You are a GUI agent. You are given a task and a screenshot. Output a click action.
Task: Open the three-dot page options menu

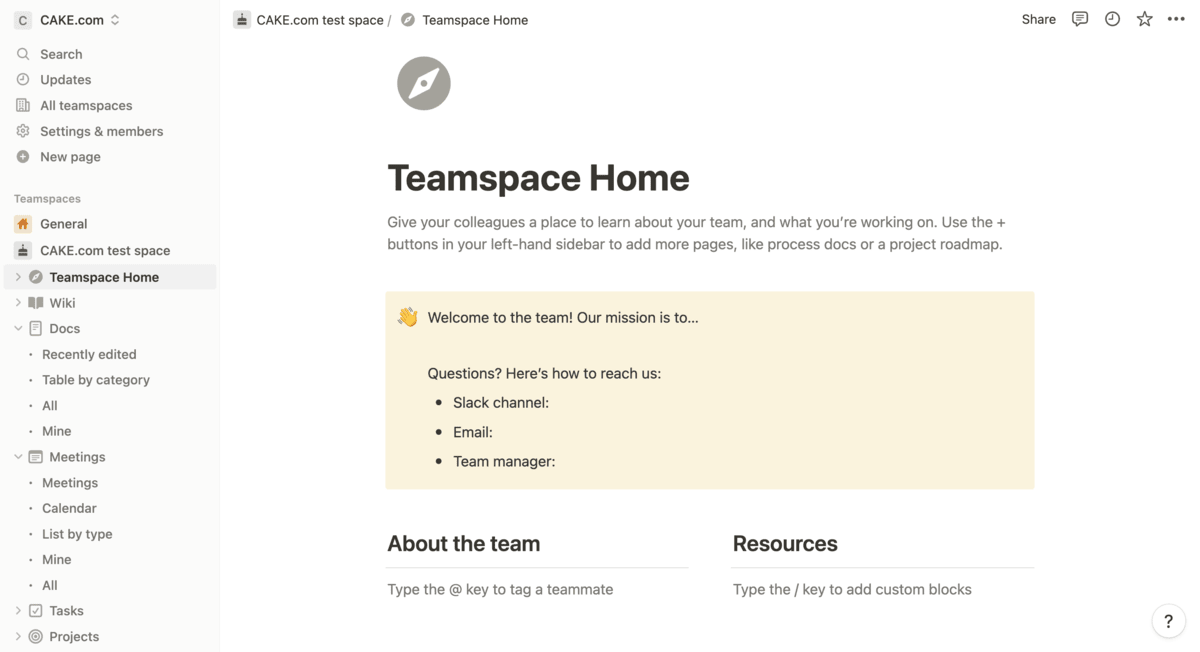(x=1176, y=19)
